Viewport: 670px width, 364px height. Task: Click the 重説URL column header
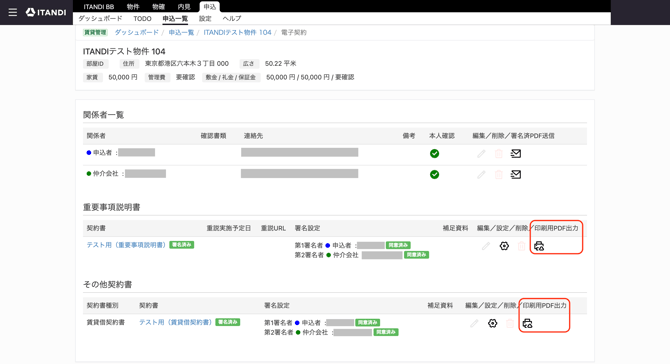(273, 228)
